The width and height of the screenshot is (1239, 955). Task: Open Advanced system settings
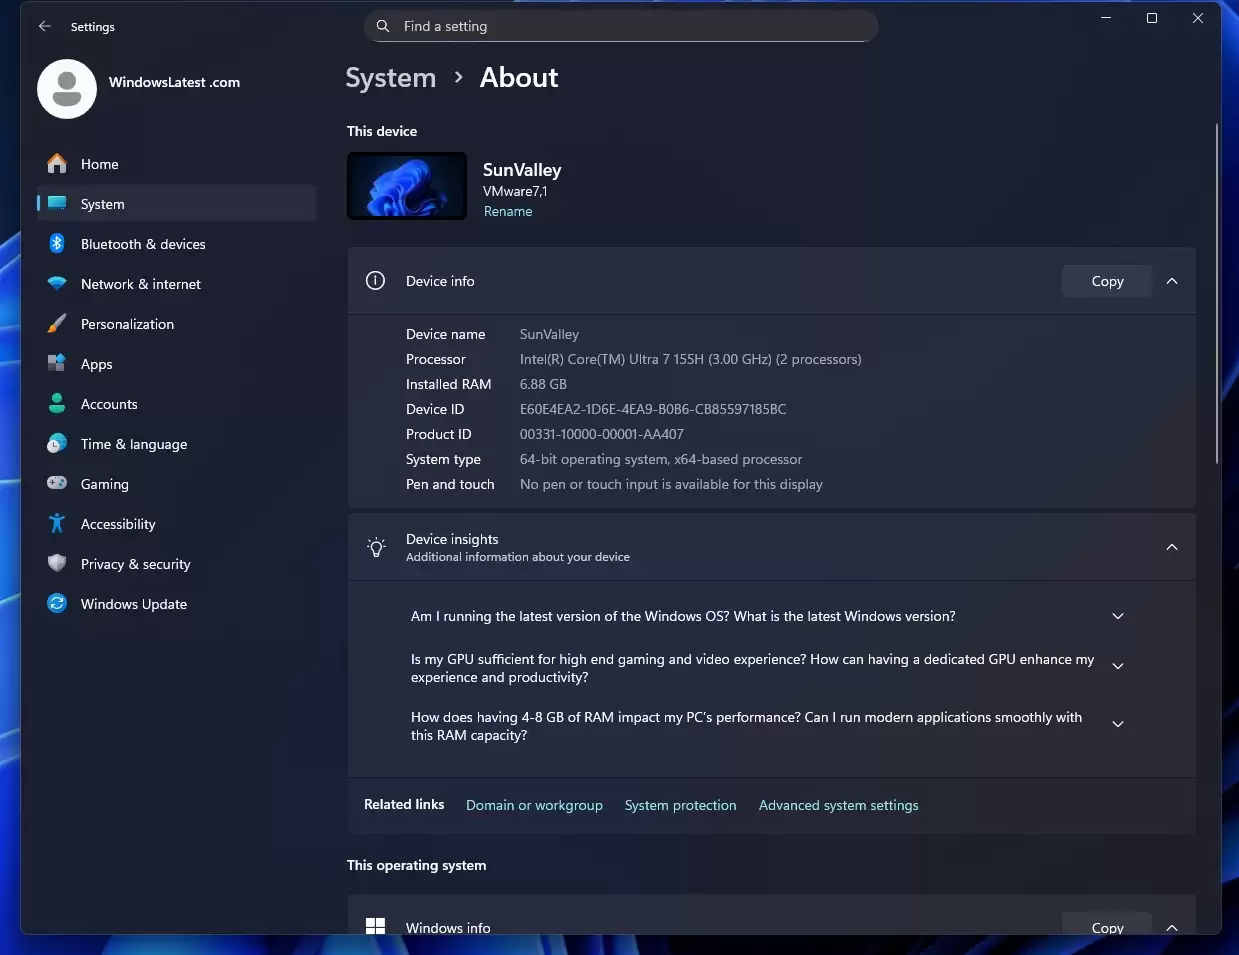coord(838,805)
